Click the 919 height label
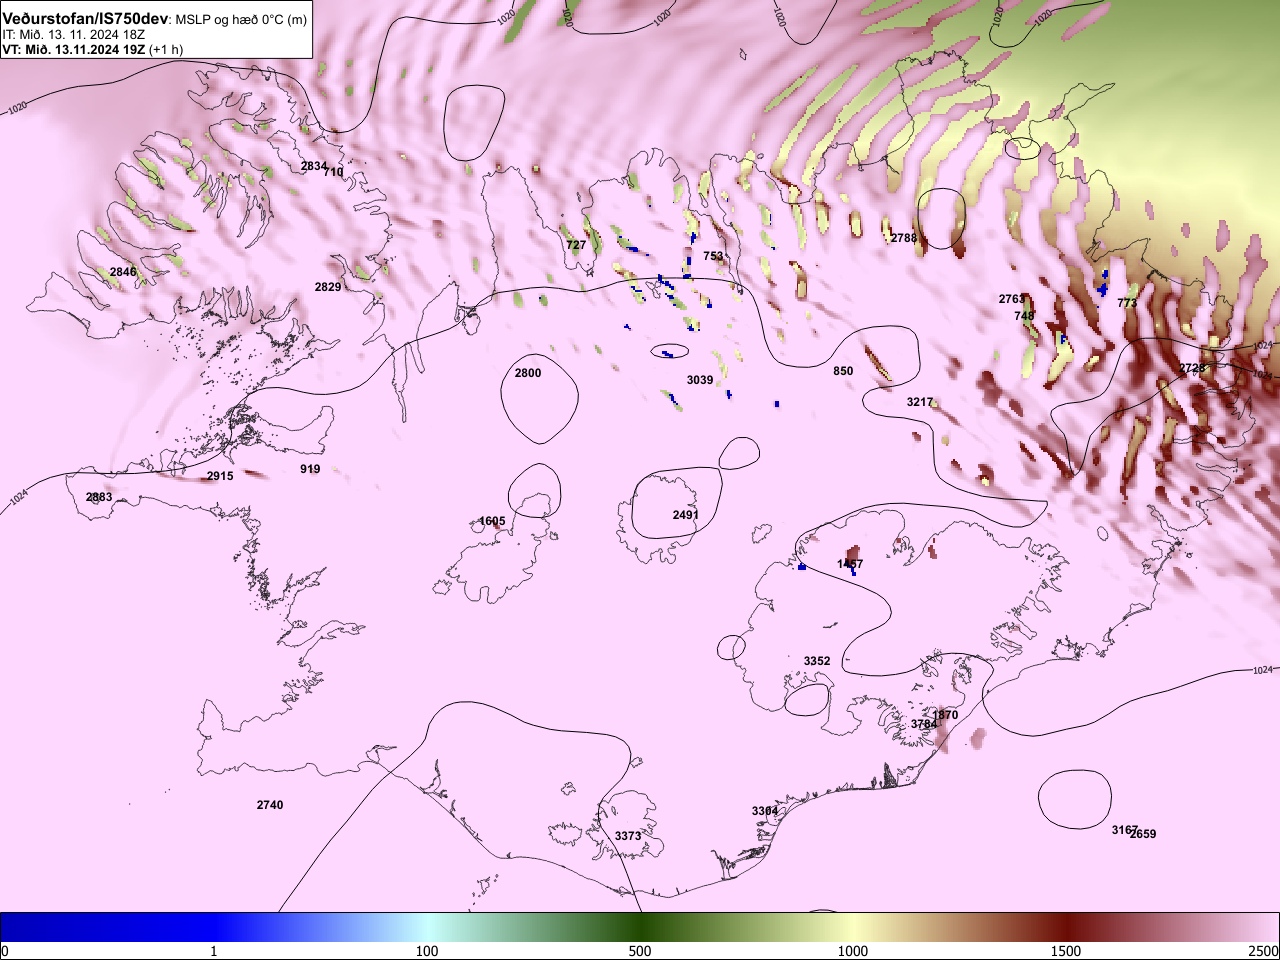Viewport: 1280px width, 960px height. pyautogui.click(x=310, y=469)
